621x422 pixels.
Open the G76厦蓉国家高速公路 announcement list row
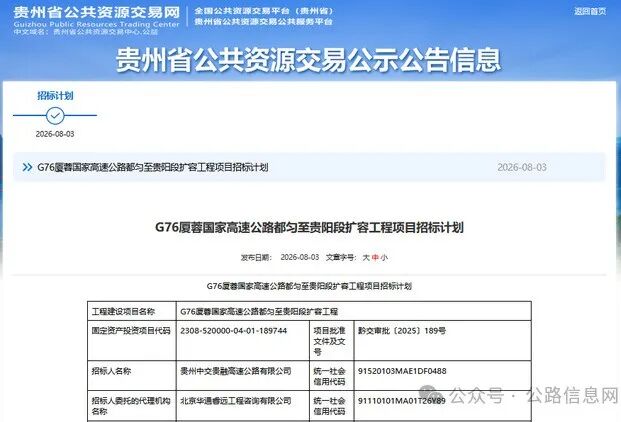(309, 167)
